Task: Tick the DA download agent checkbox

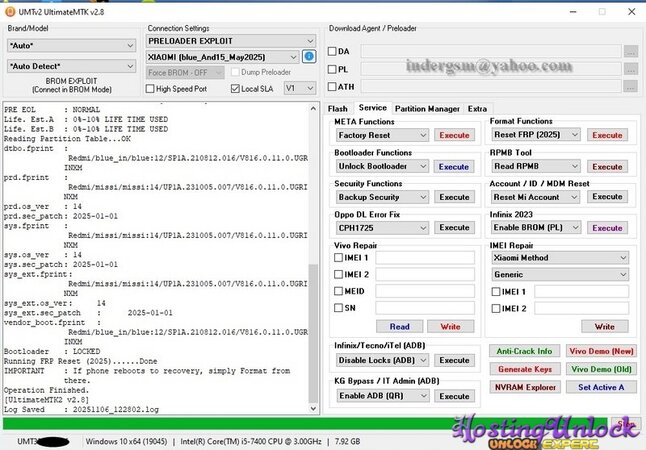Action: (x=333, y=52)
